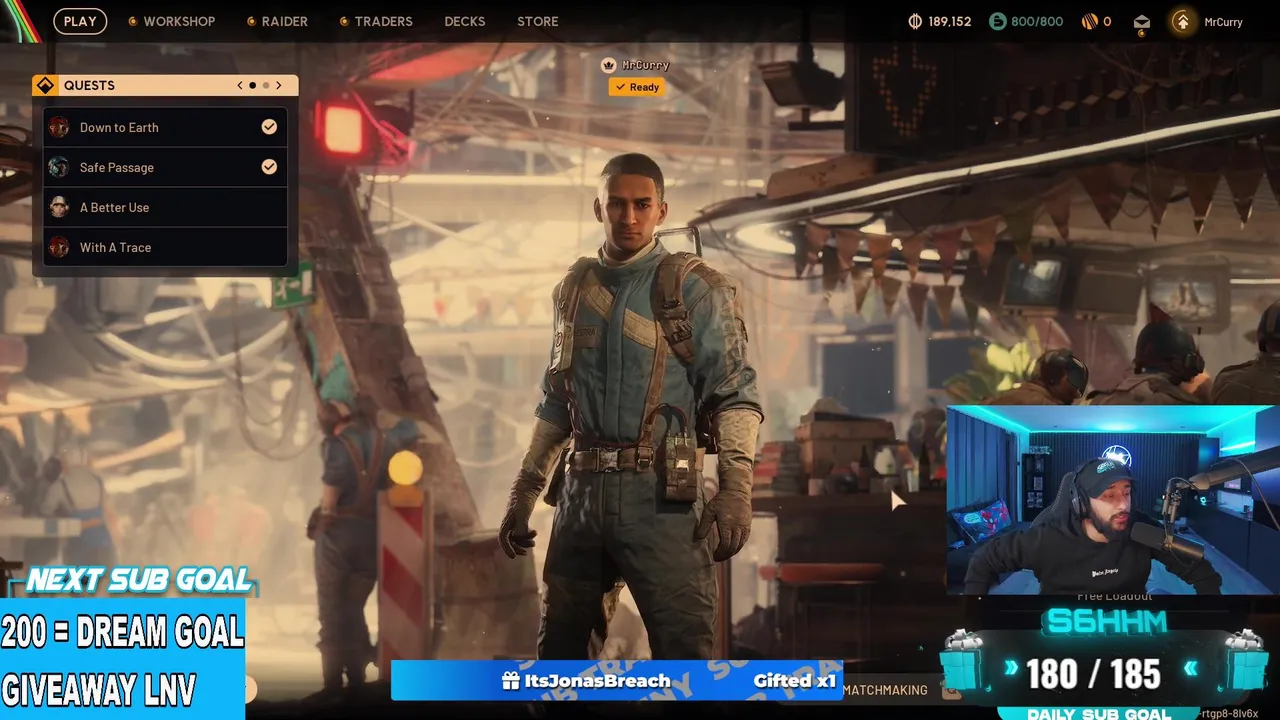
Task: Open the DECKS tab
Action: tap(465, 21)
